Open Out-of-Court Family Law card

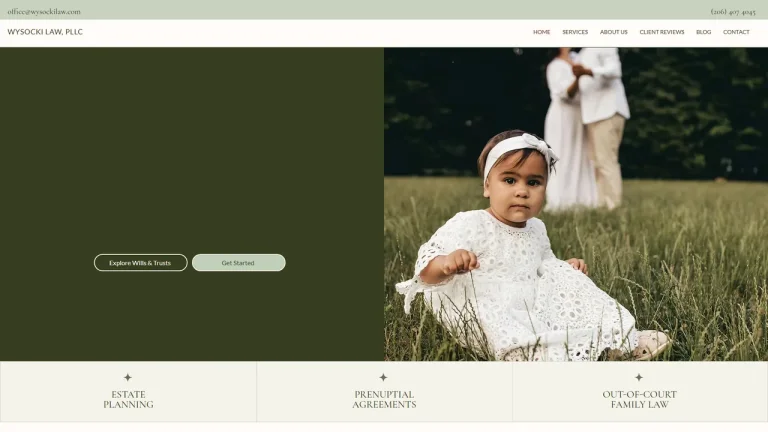640,391
